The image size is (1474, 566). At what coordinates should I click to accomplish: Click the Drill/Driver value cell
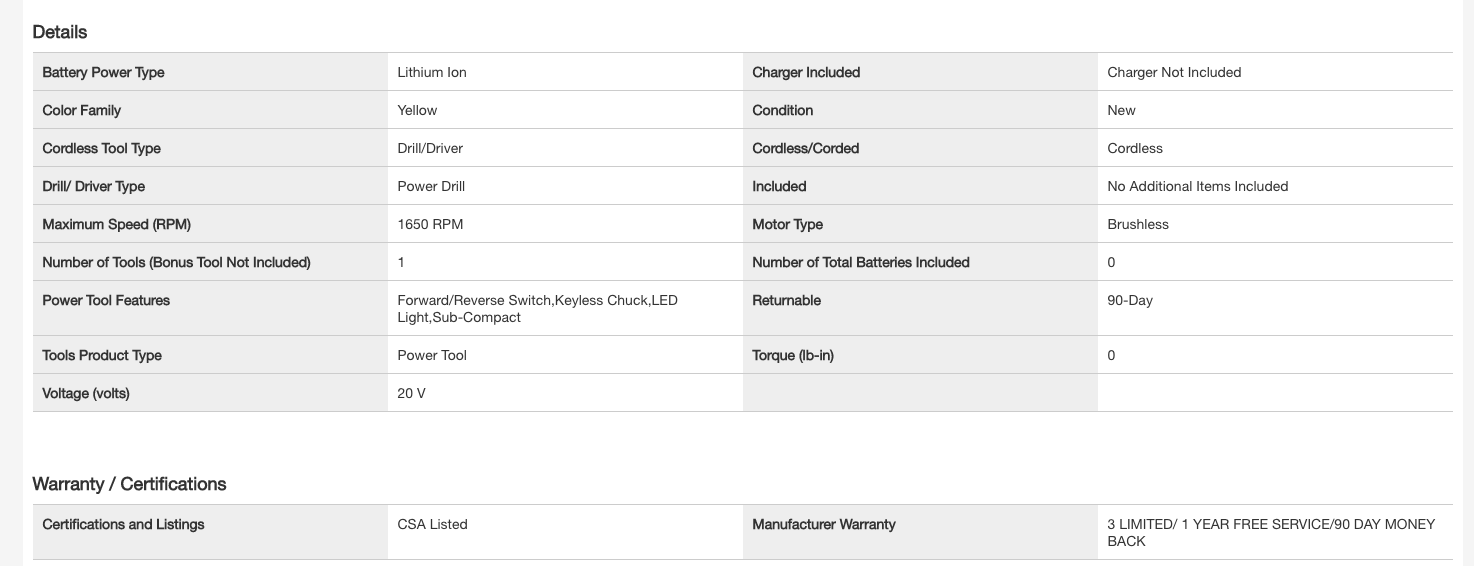tap(430, 148)
